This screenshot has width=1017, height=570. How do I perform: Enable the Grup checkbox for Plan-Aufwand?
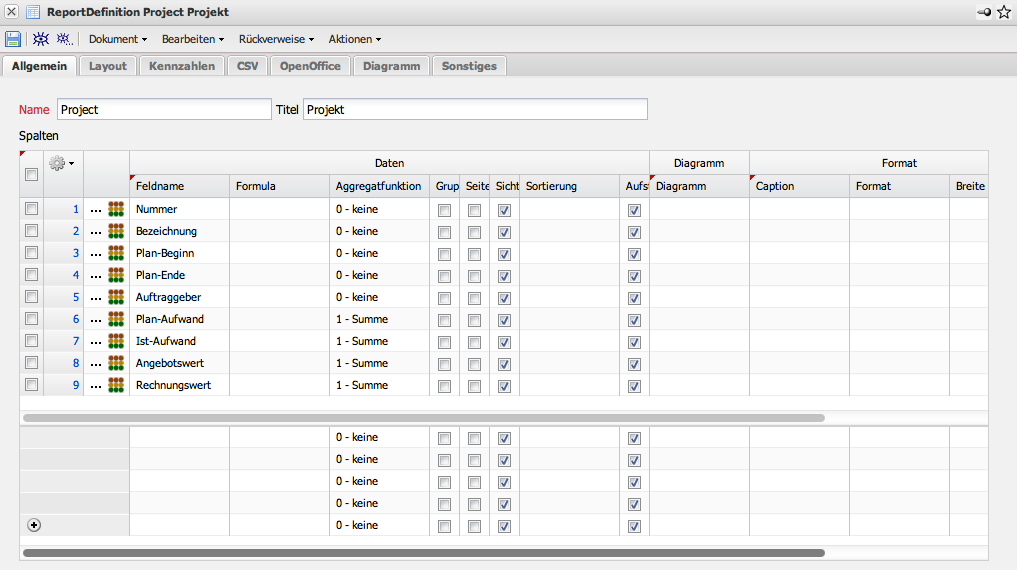click(x=444, y=320)
